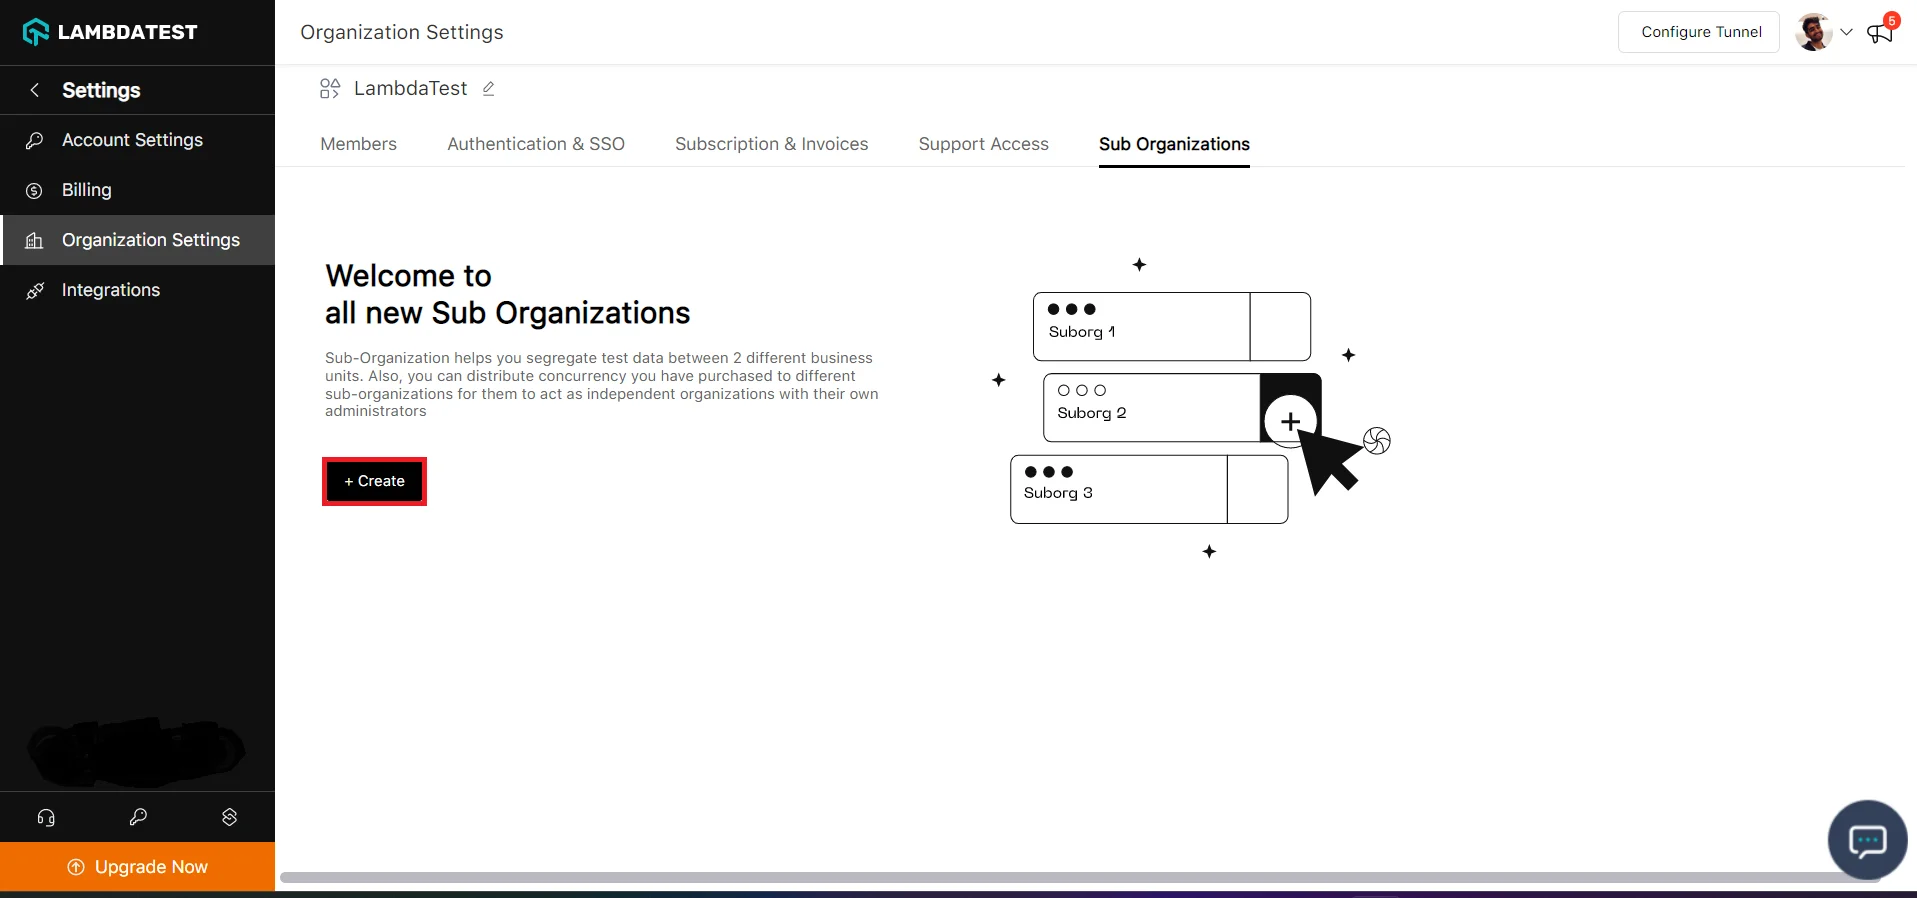Switch to the Members tab
The image size is (1917, 898).
click(358, 144)
